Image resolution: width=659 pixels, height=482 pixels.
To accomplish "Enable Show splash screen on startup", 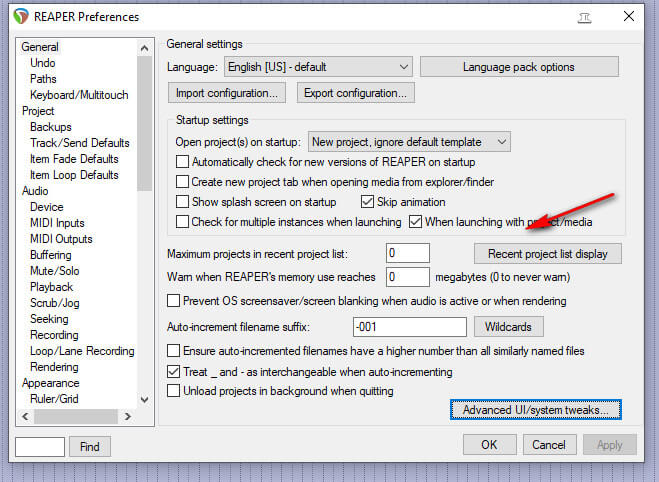I will (182, 202).
